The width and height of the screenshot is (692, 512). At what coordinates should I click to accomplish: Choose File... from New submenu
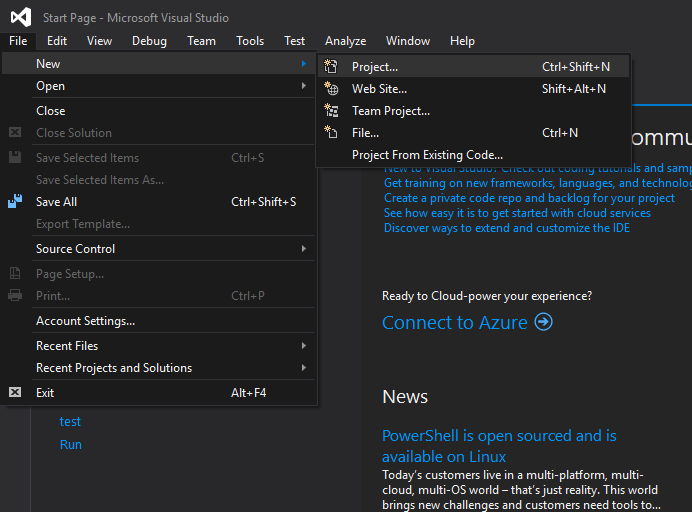473,133
